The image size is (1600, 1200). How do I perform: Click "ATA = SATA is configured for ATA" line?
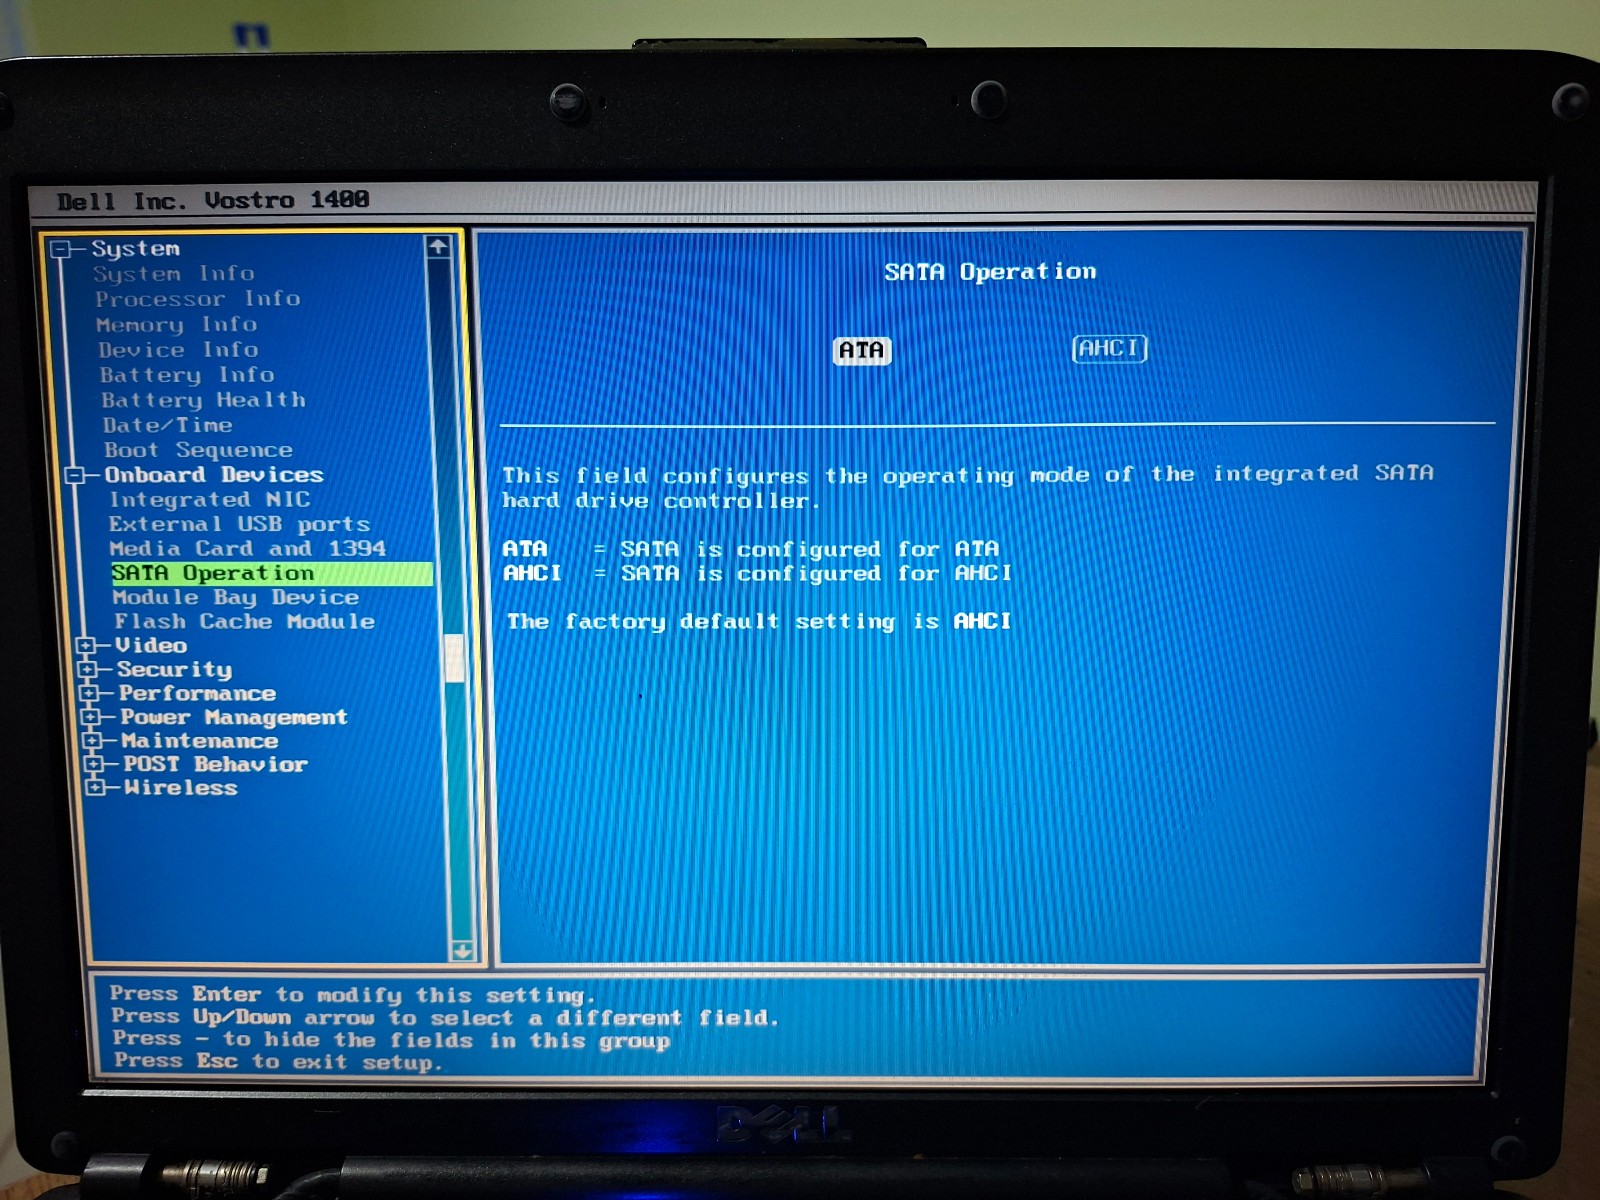(751, 549)
